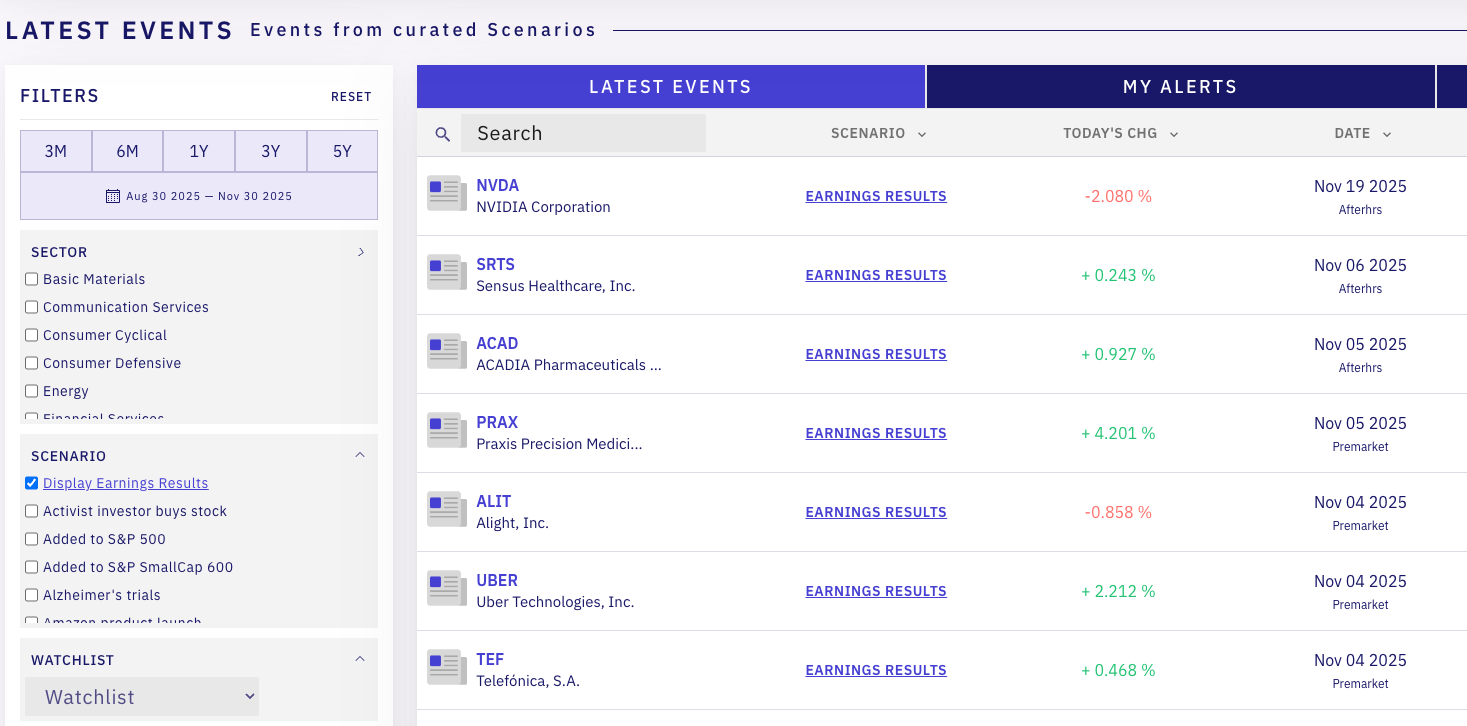Check the Energy sector
The image size is (1467, 726).
pos(32,391)
